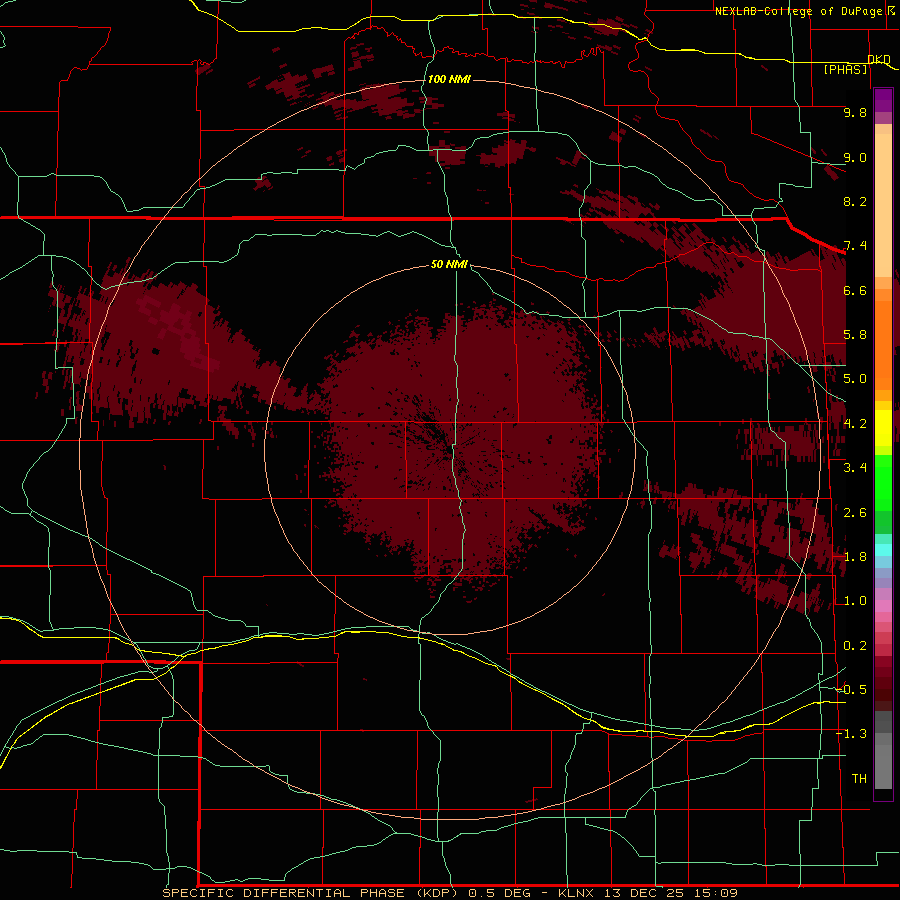Screen dimensions: 900x900
Task: Click the gray section at the color bar bottom
Action: pyautogui.click(x=883, y=750)
